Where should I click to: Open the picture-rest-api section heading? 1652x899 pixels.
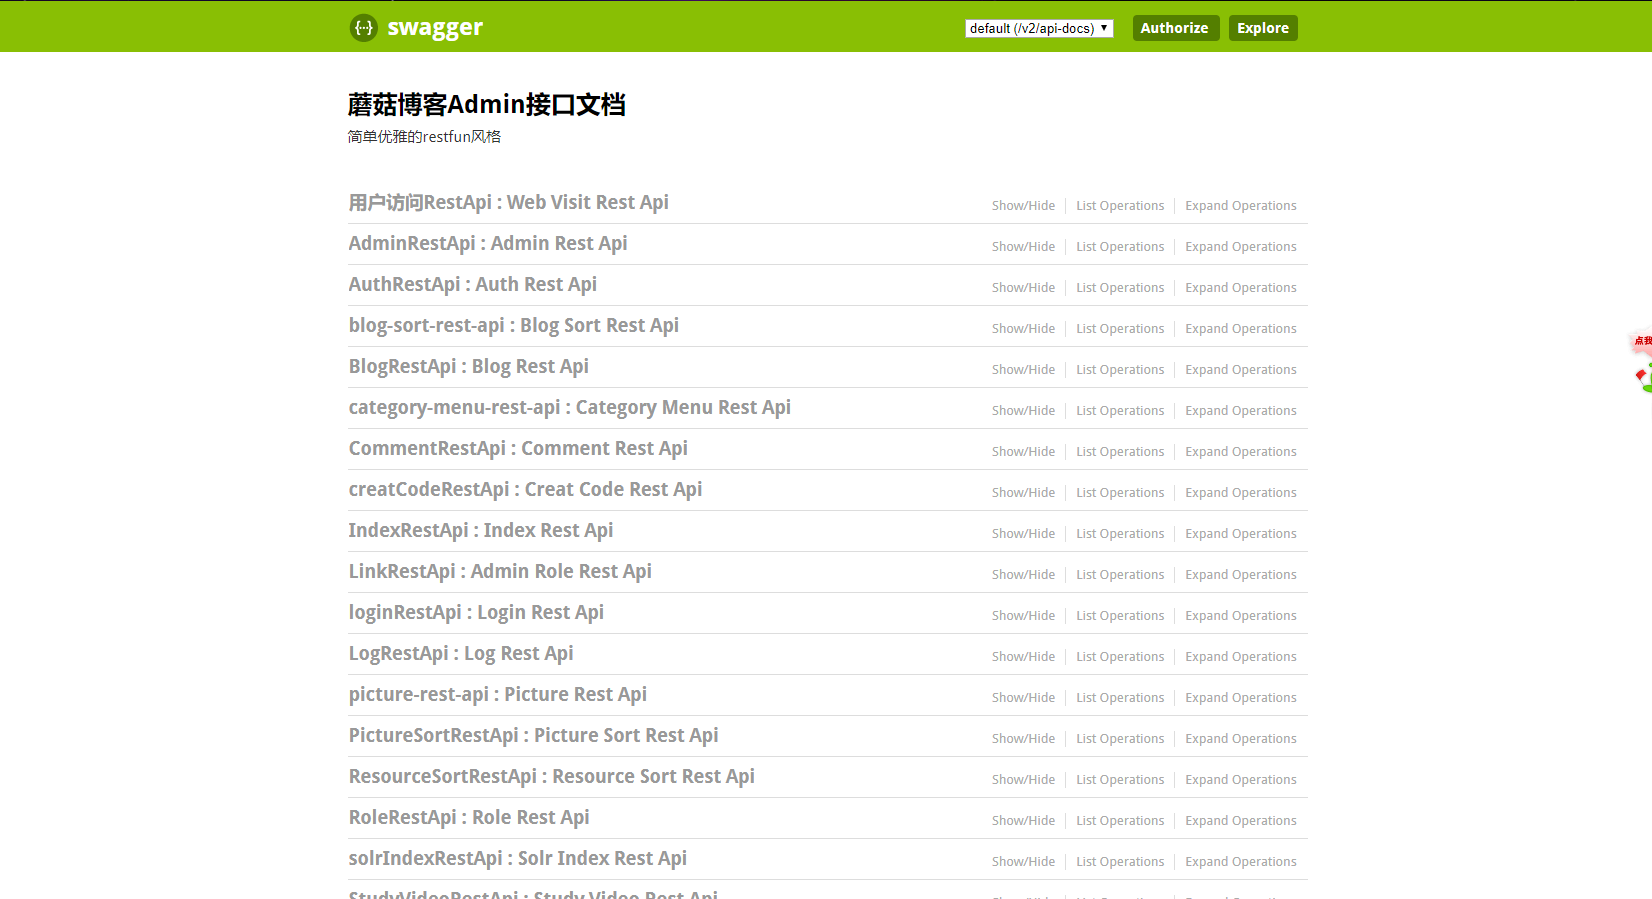tap(497, 695)
